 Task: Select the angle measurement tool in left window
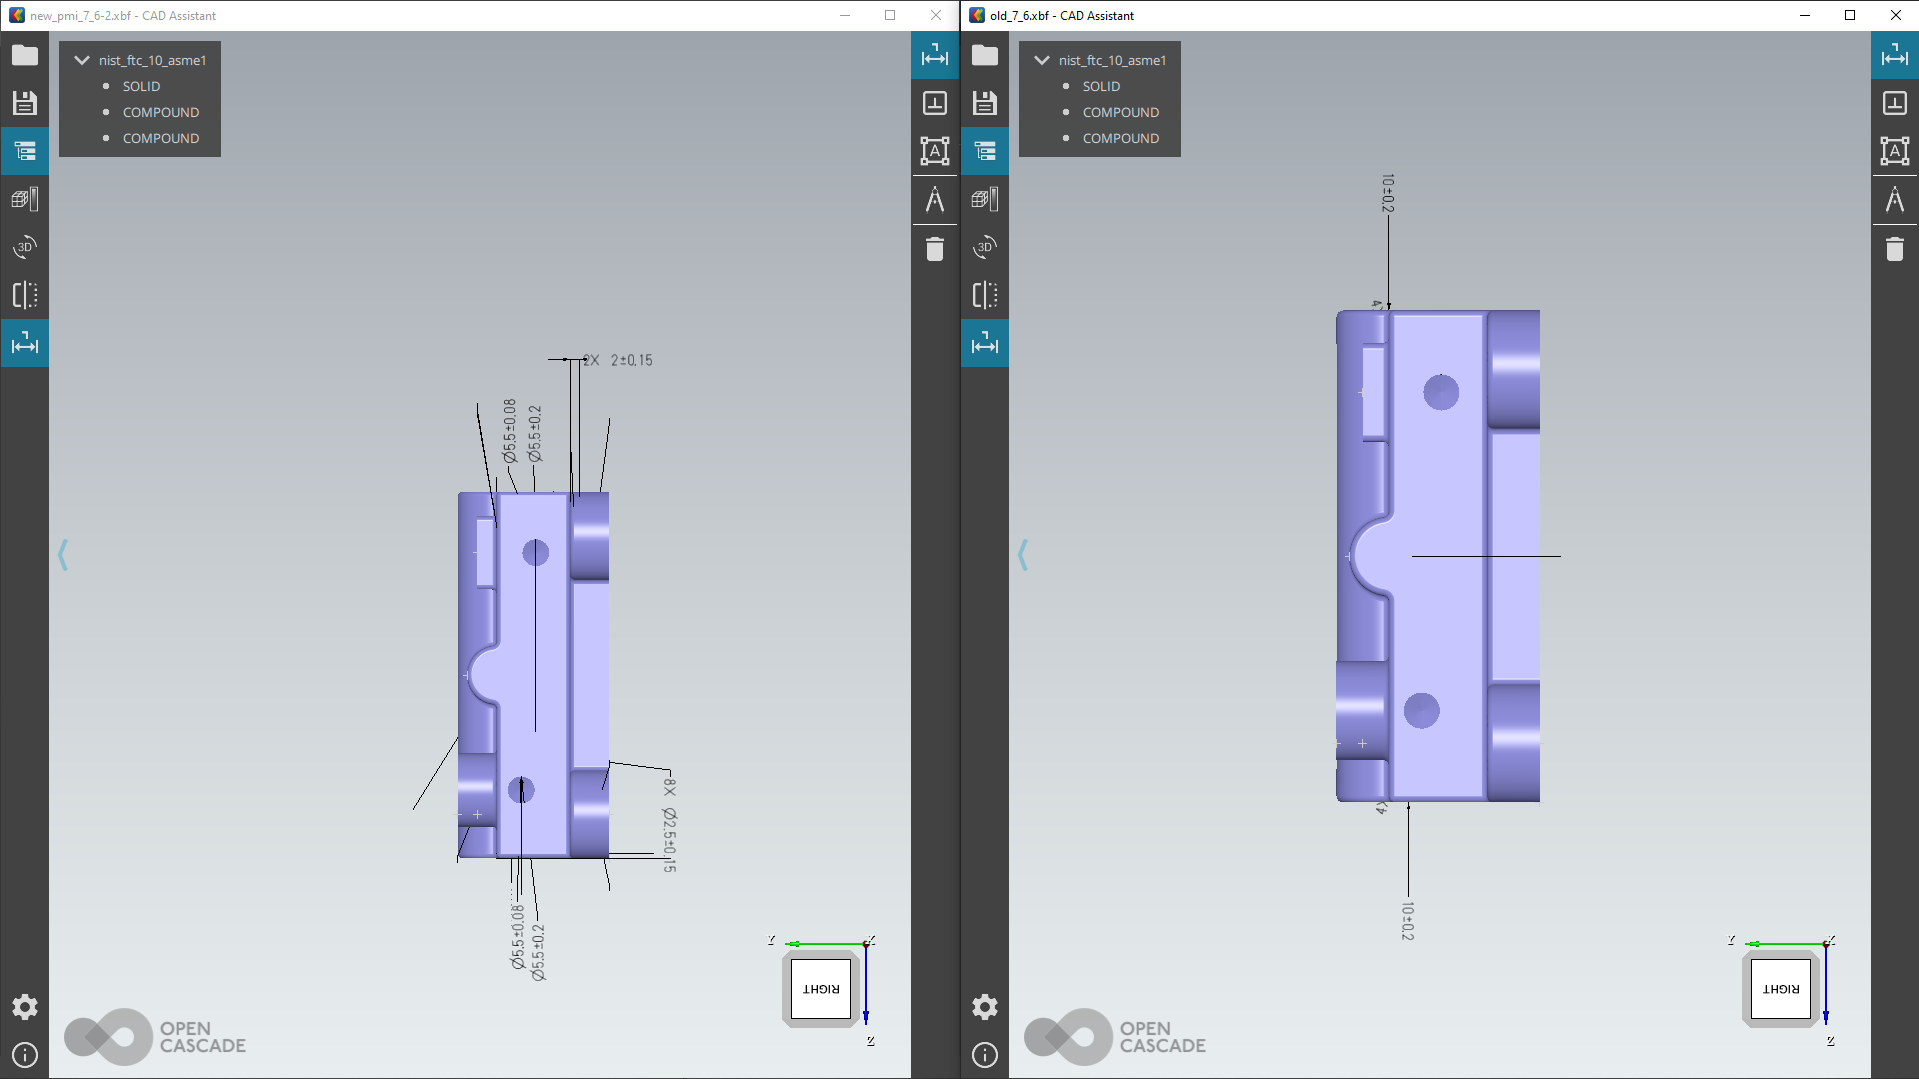click(x=935, y=200)
